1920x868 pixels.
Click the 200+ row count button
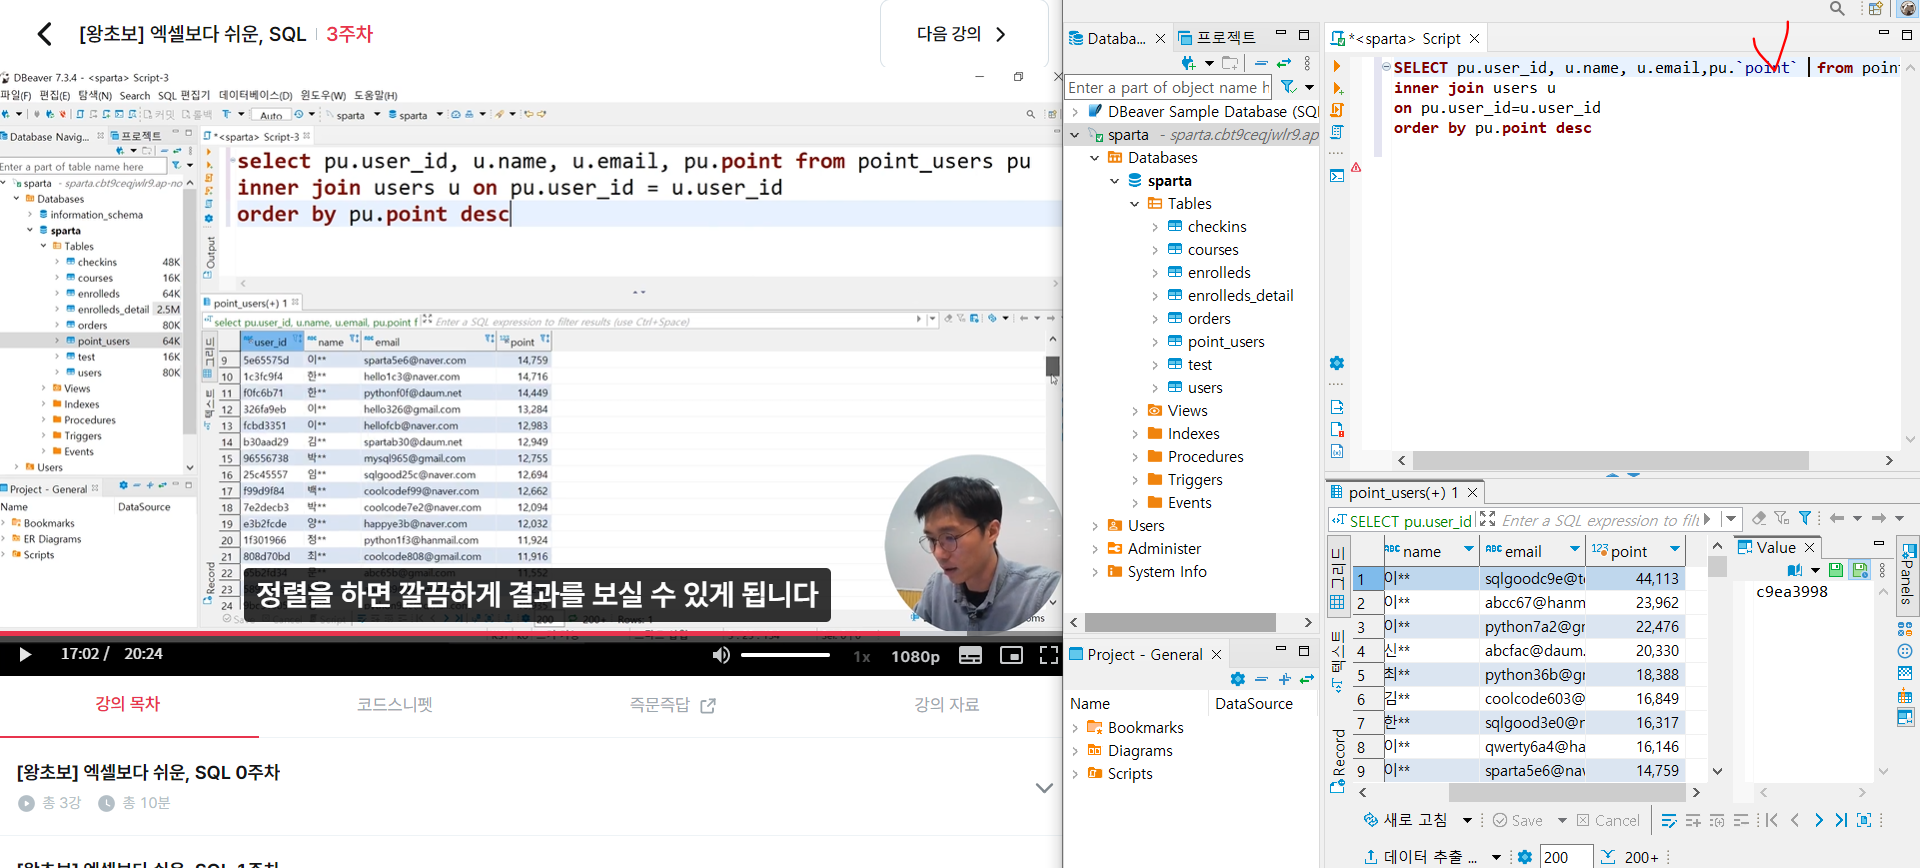(x=1631, y=857)
